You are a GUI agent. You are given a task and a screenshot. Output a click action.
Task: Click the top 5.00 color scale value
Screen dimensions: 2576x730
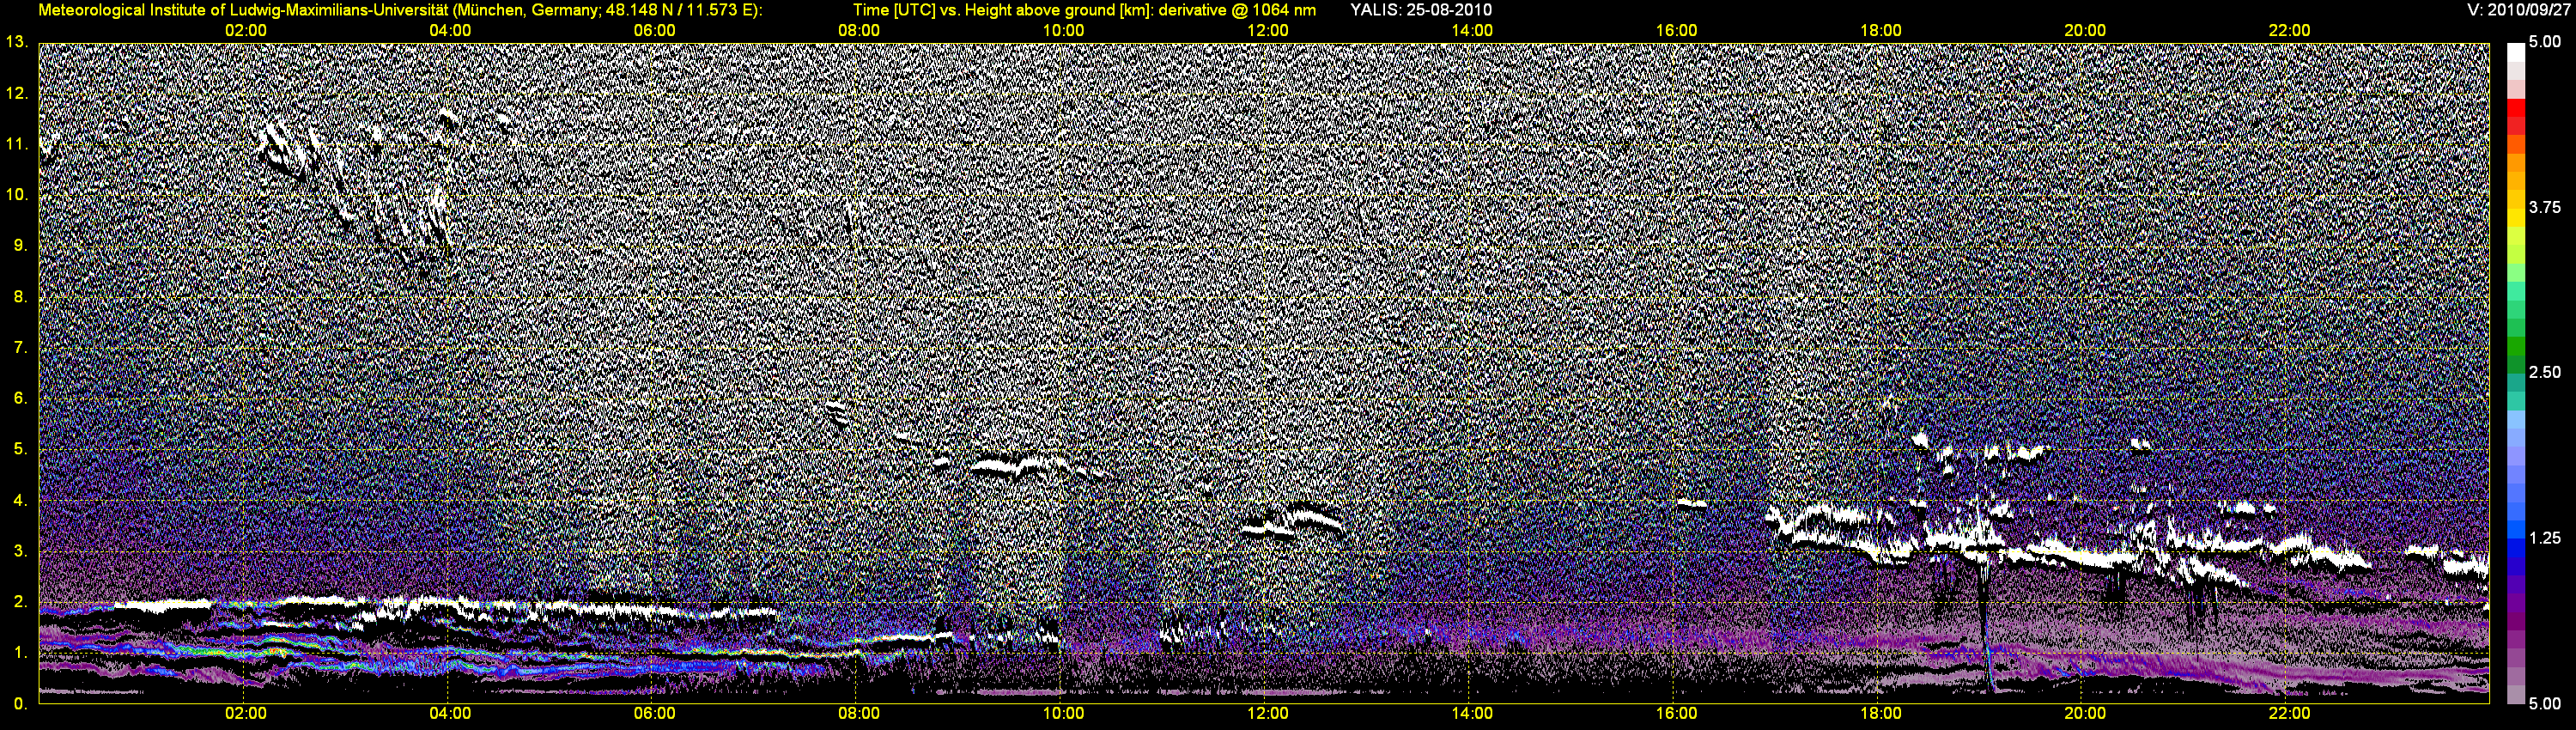point(2545,43)
